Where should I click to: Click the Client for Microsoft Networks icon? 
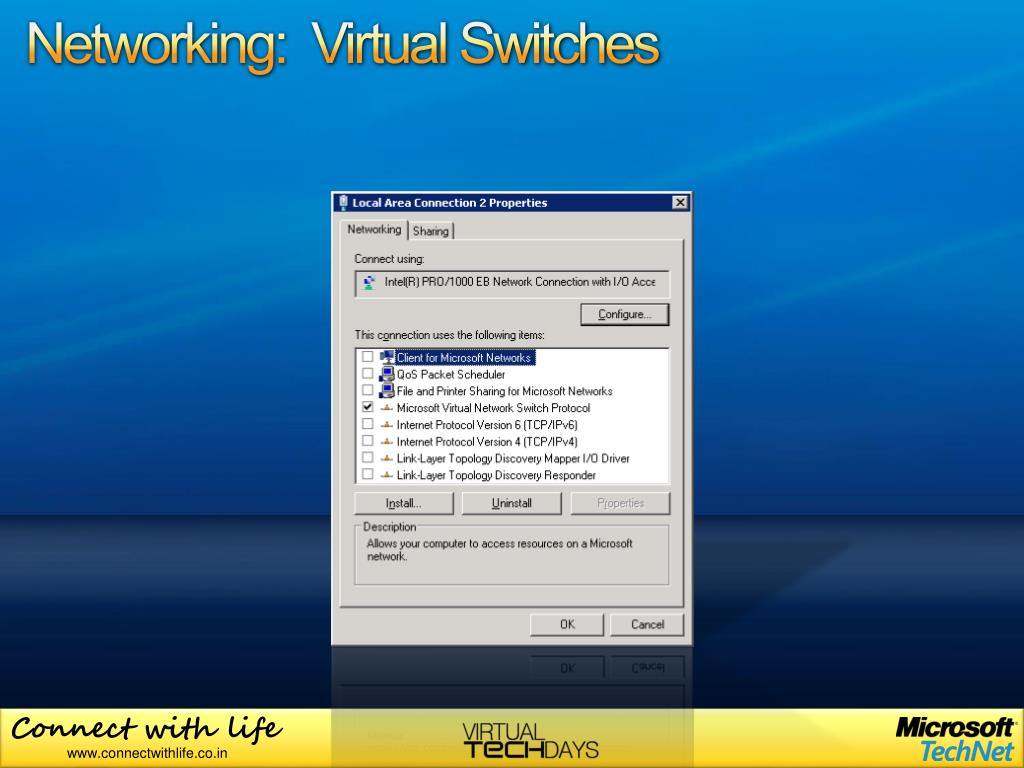pyautogui.click(x=387, y=357)
